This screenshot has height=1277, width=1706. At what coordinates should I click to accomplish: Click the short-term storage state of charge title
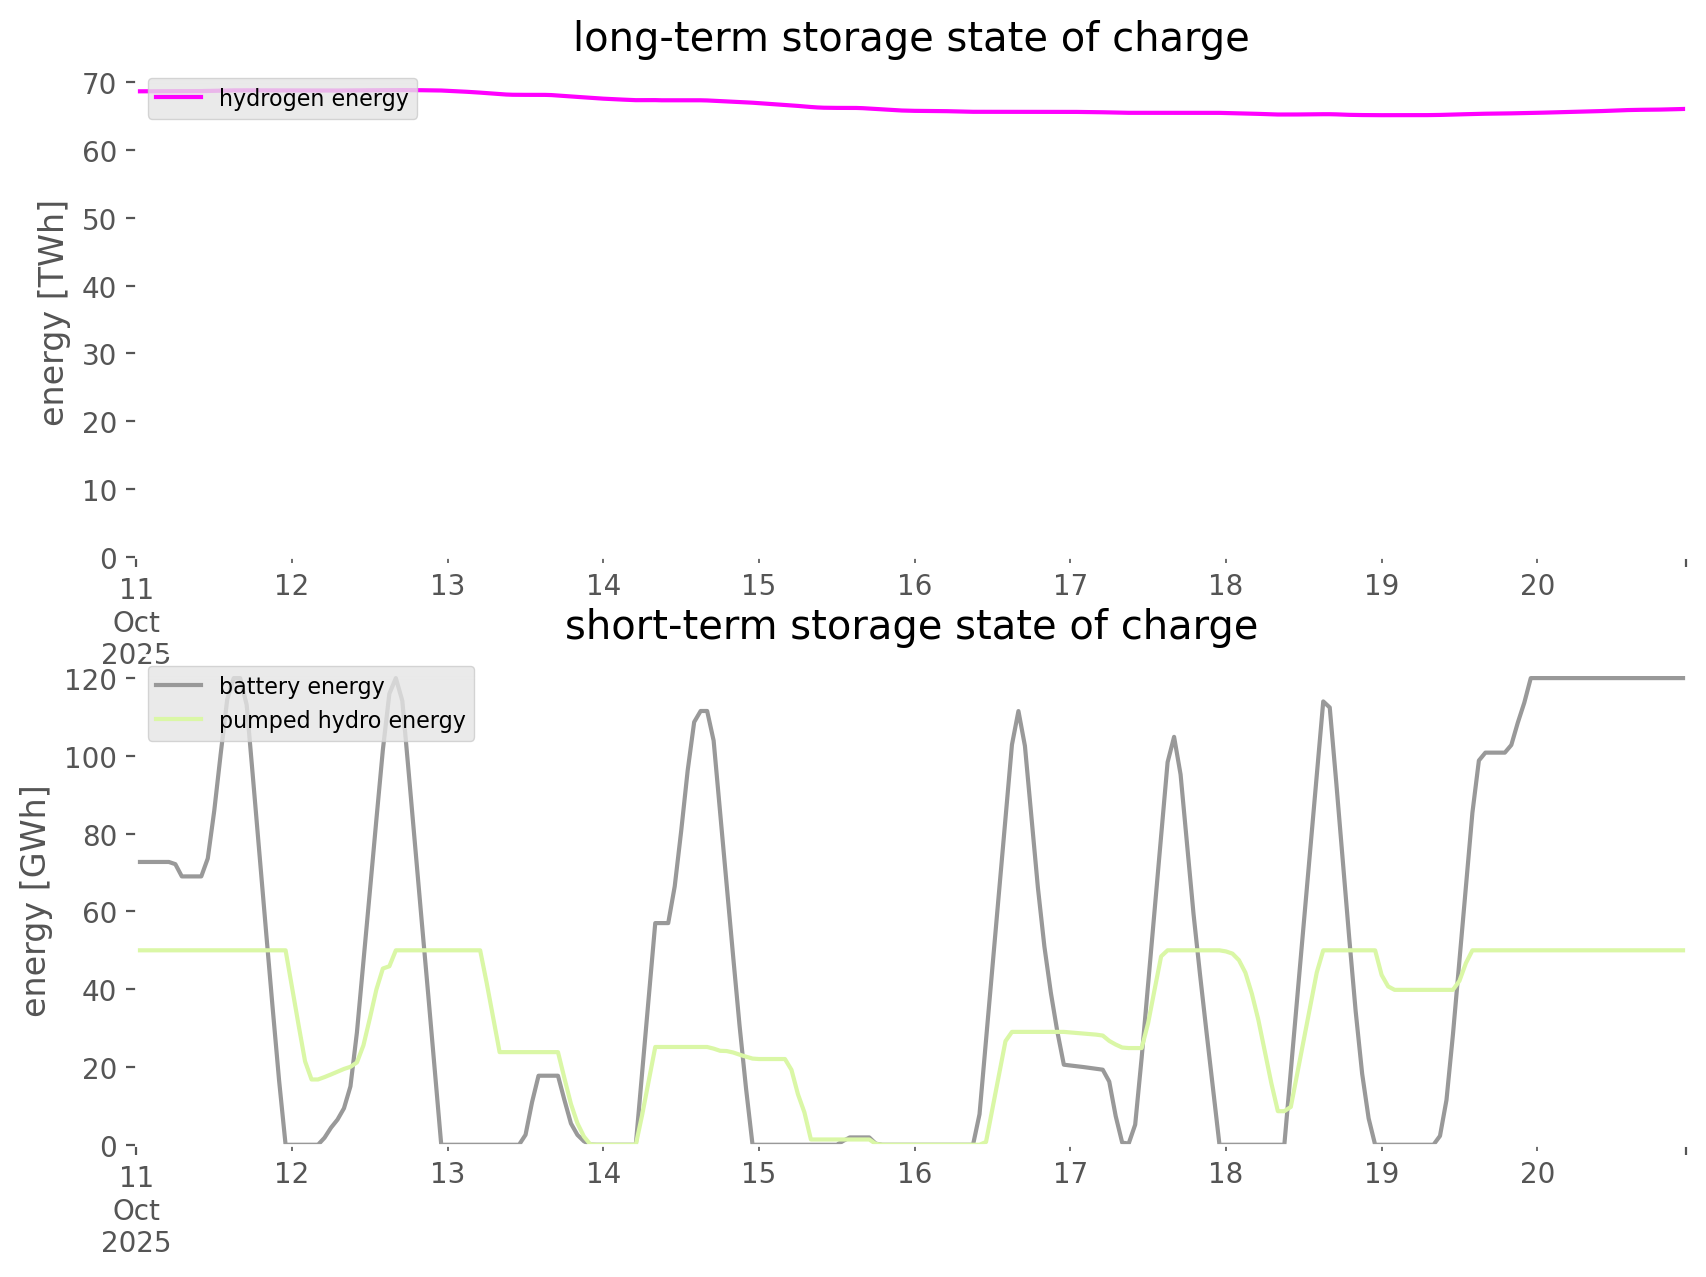point(910,626)
